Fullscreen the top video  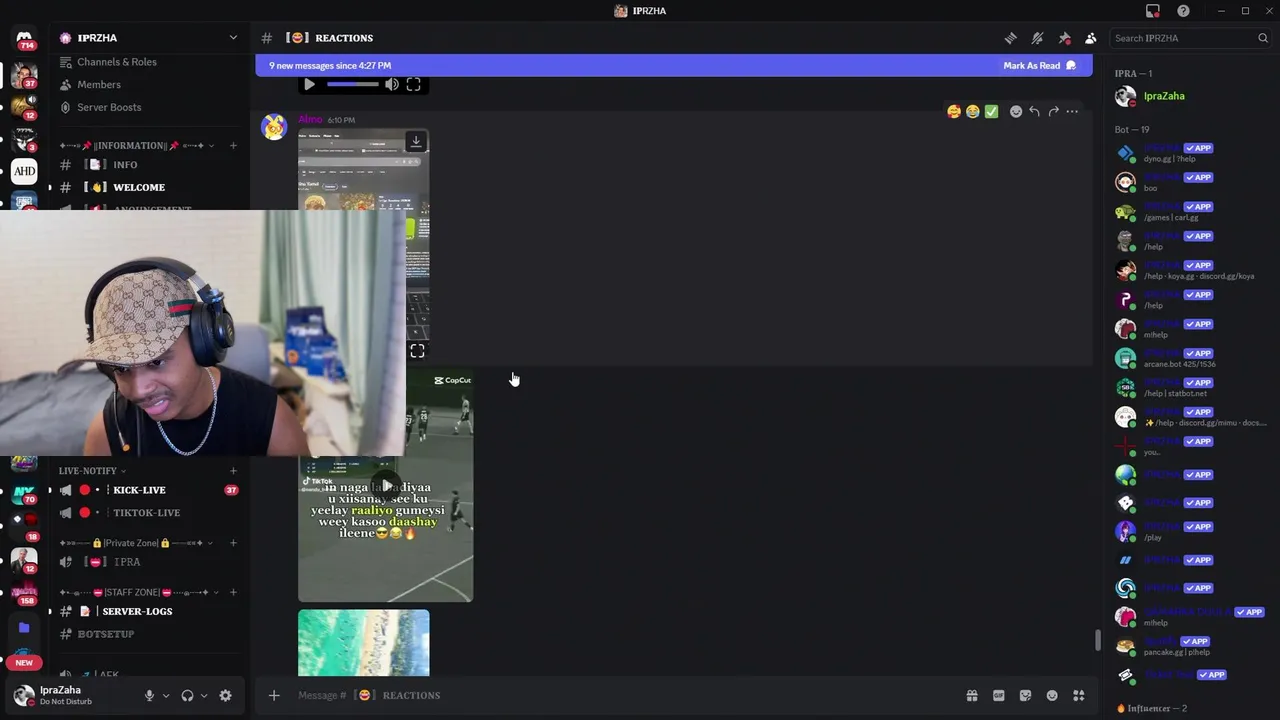[x=413, y=85]
